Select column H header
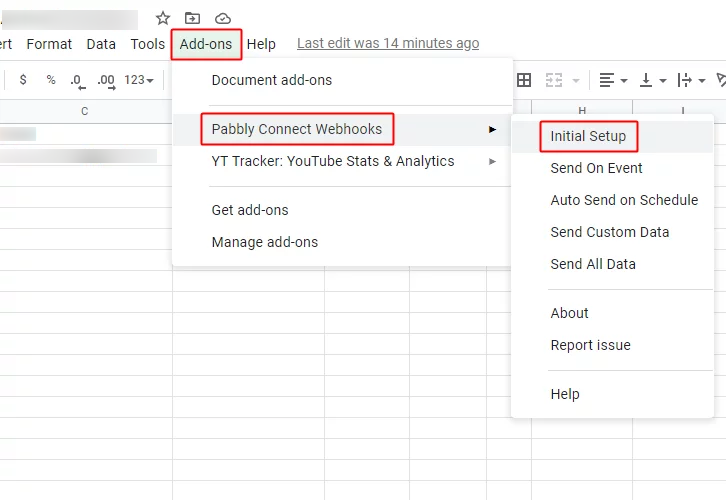Viewport: 726px width, 500px height. click(x=582, y=108)
